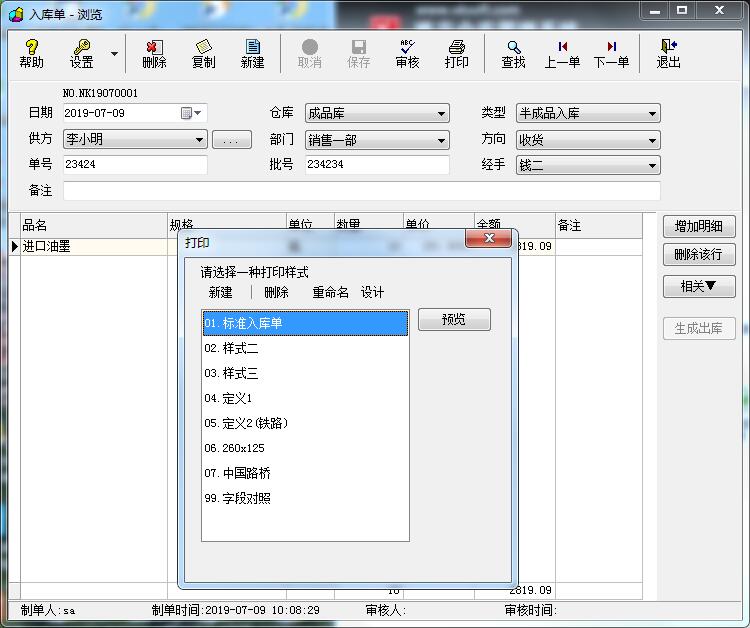Open the 仓库 warehouse dropdown
The height and width of the screenshot is (628, 750).
441,114
